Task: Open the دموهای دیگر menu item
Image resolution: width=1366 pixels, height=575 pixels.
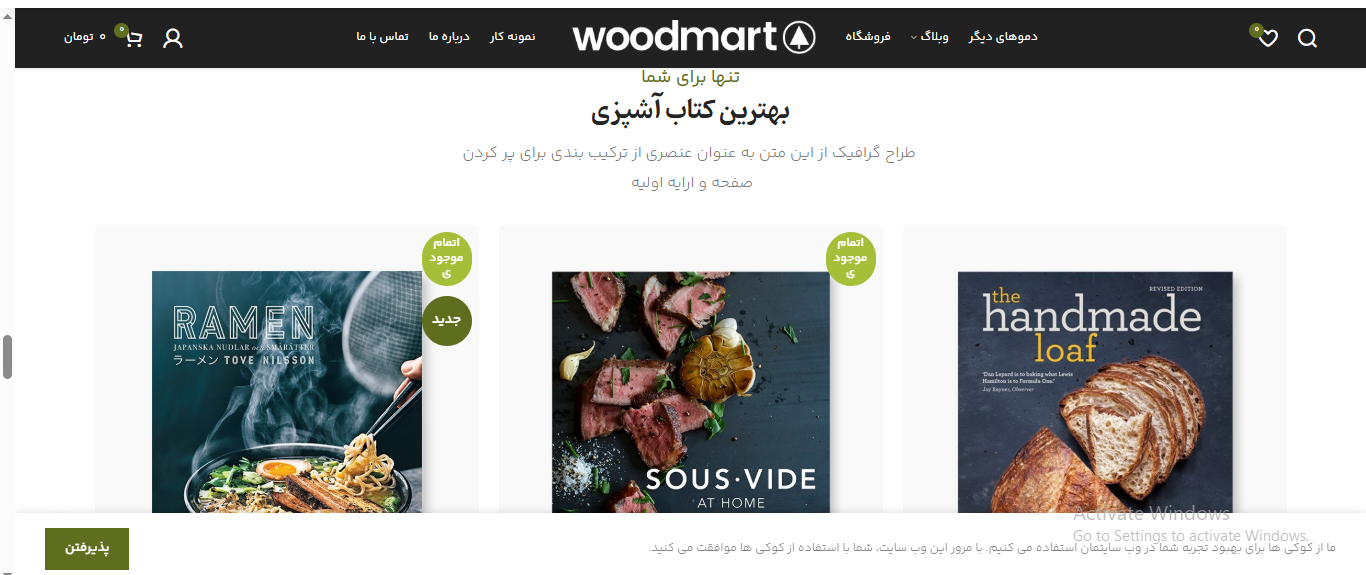Action: (1003, 37)
